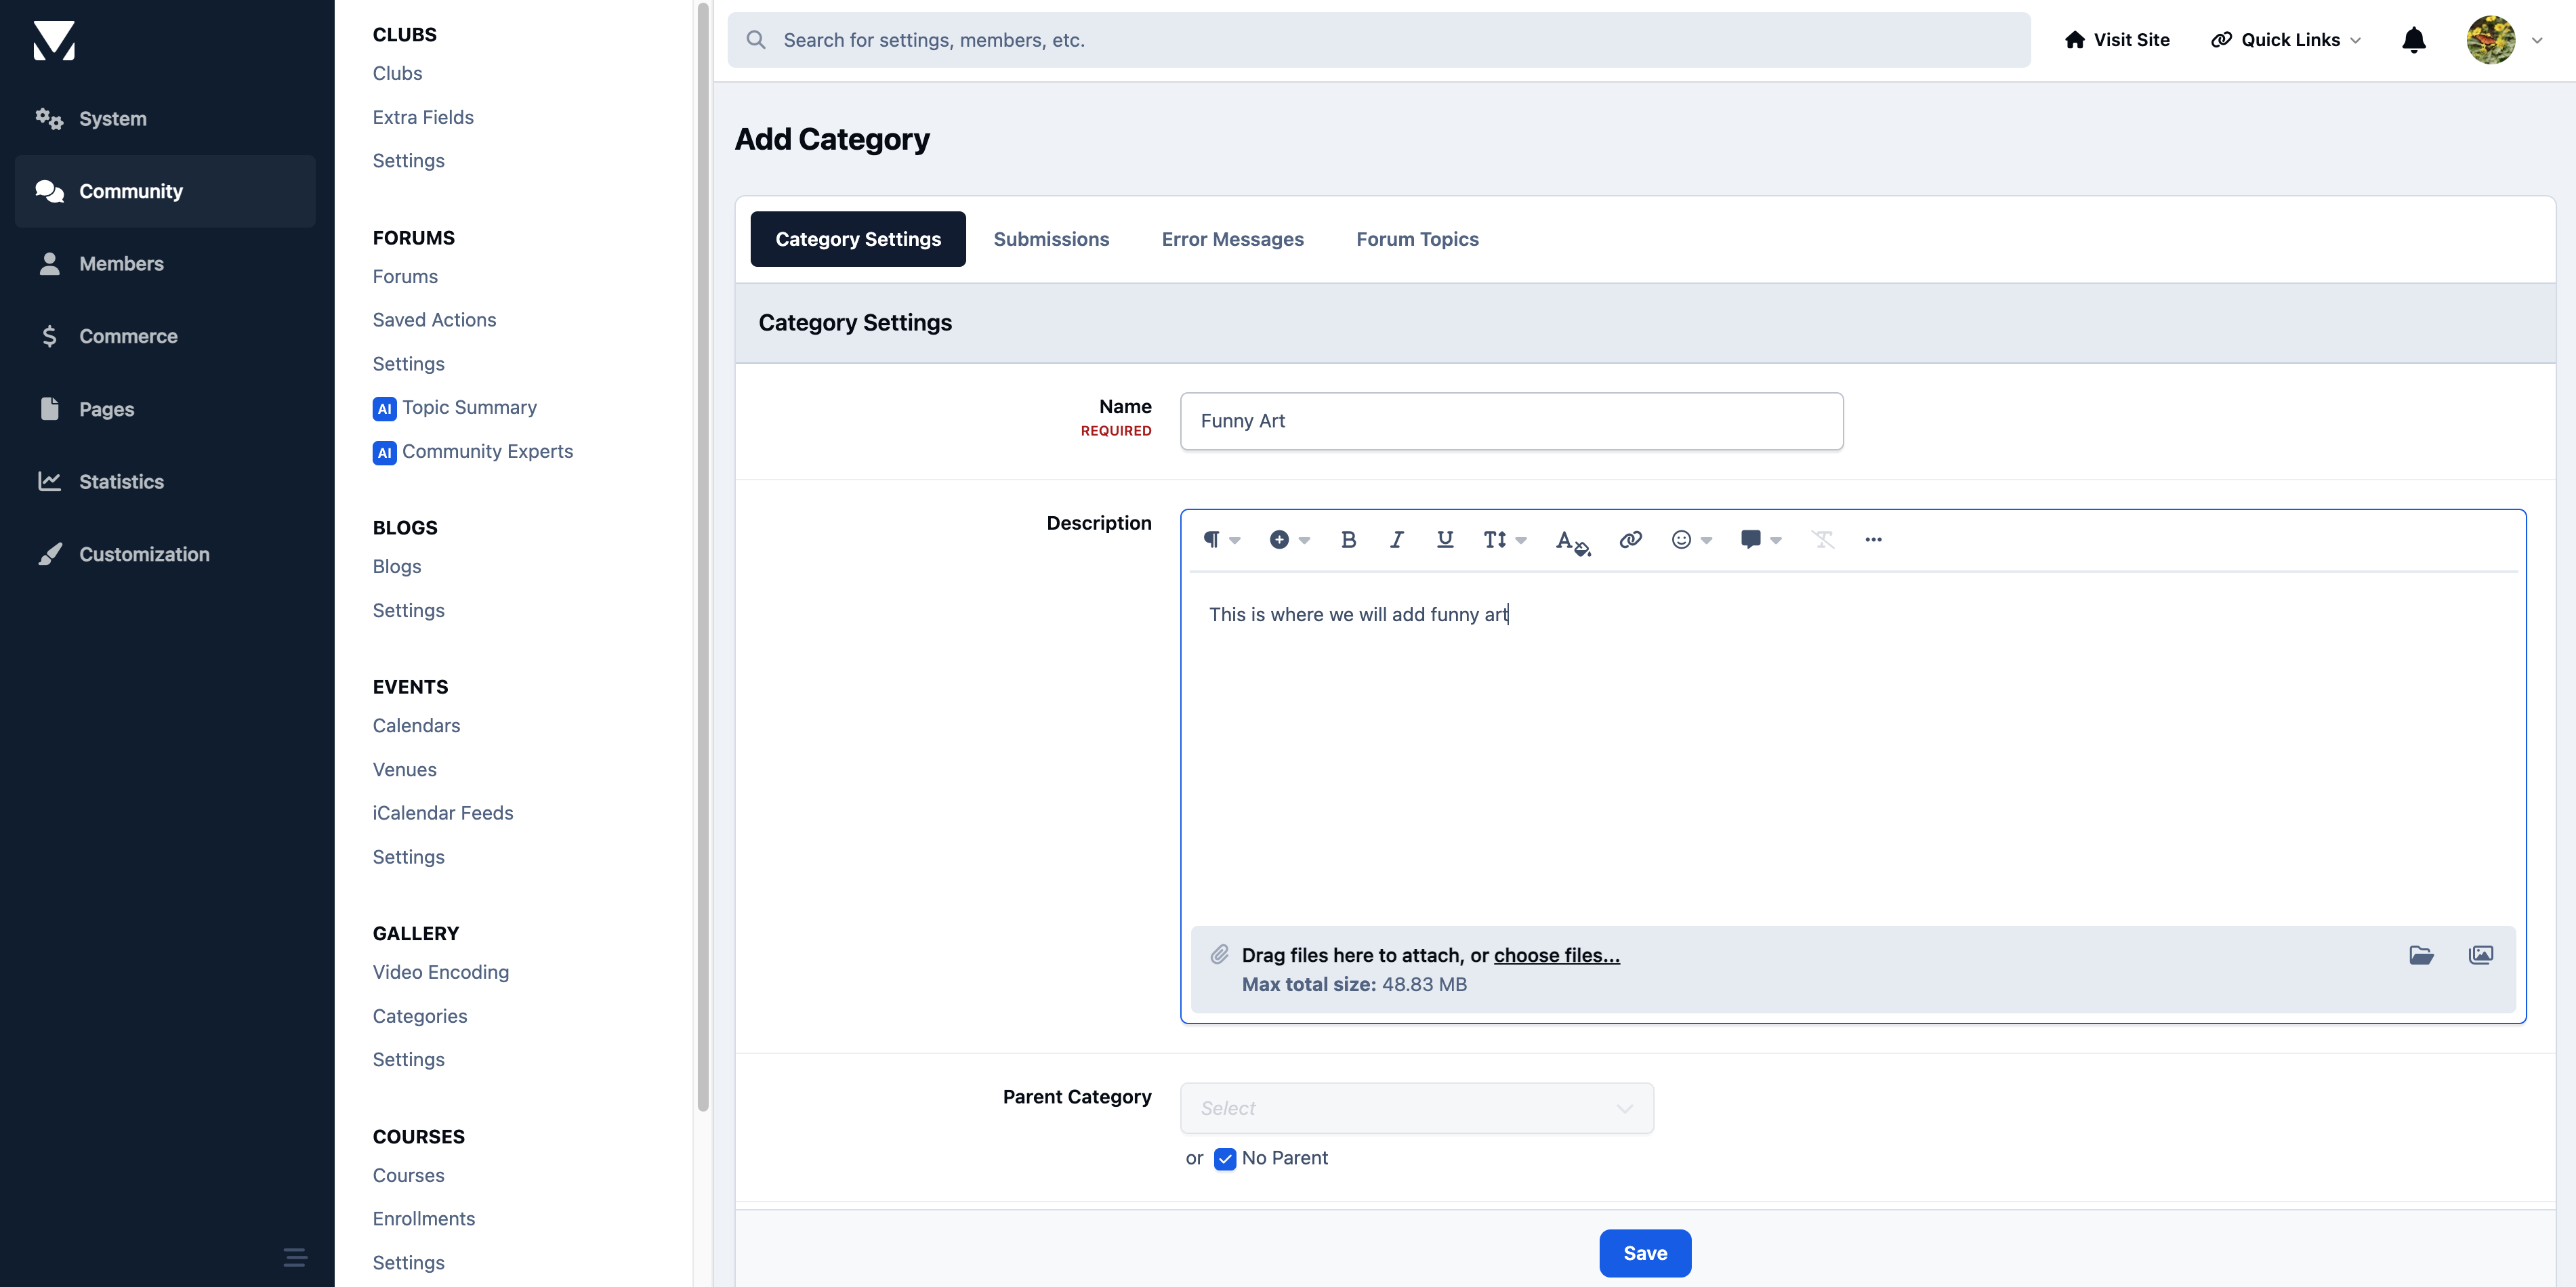Image resolution: width=2576 pixels, height=1287 pixels.
Task: Click the clear formatting icon
Action: [1823, 540]
